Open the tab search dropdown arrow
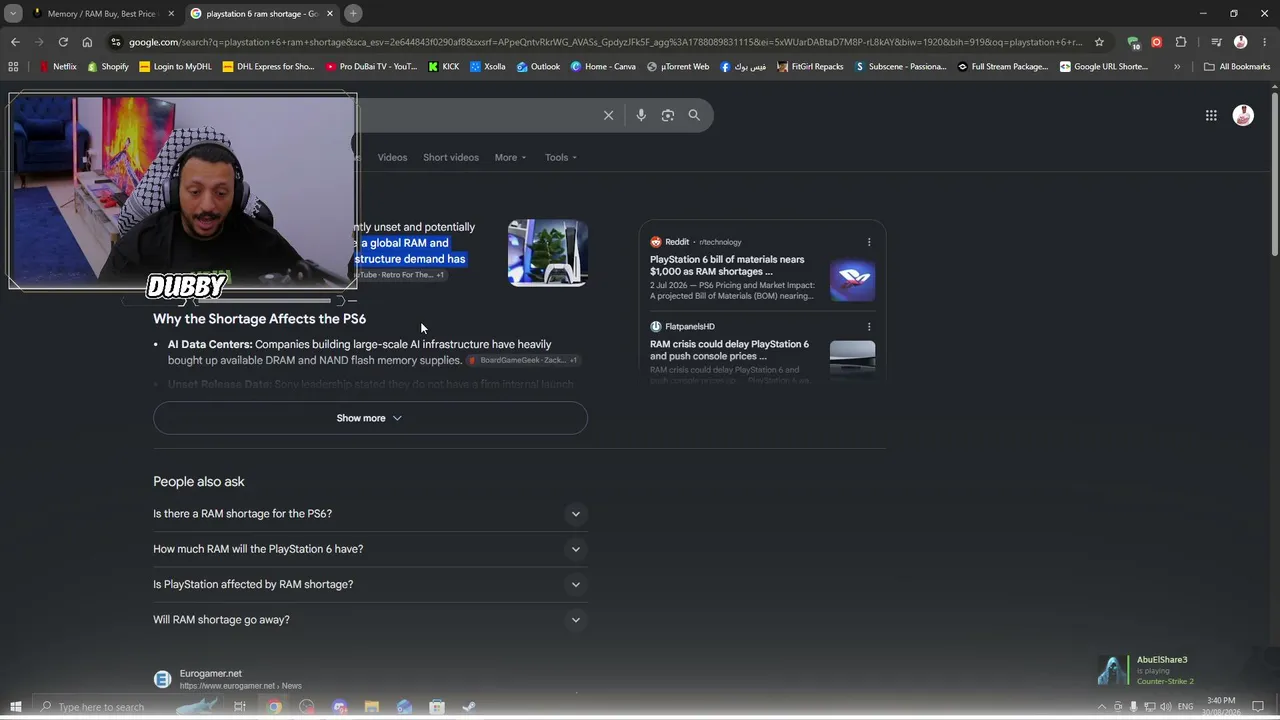This screenshot has height=720, width=1280. click(13, 13)
